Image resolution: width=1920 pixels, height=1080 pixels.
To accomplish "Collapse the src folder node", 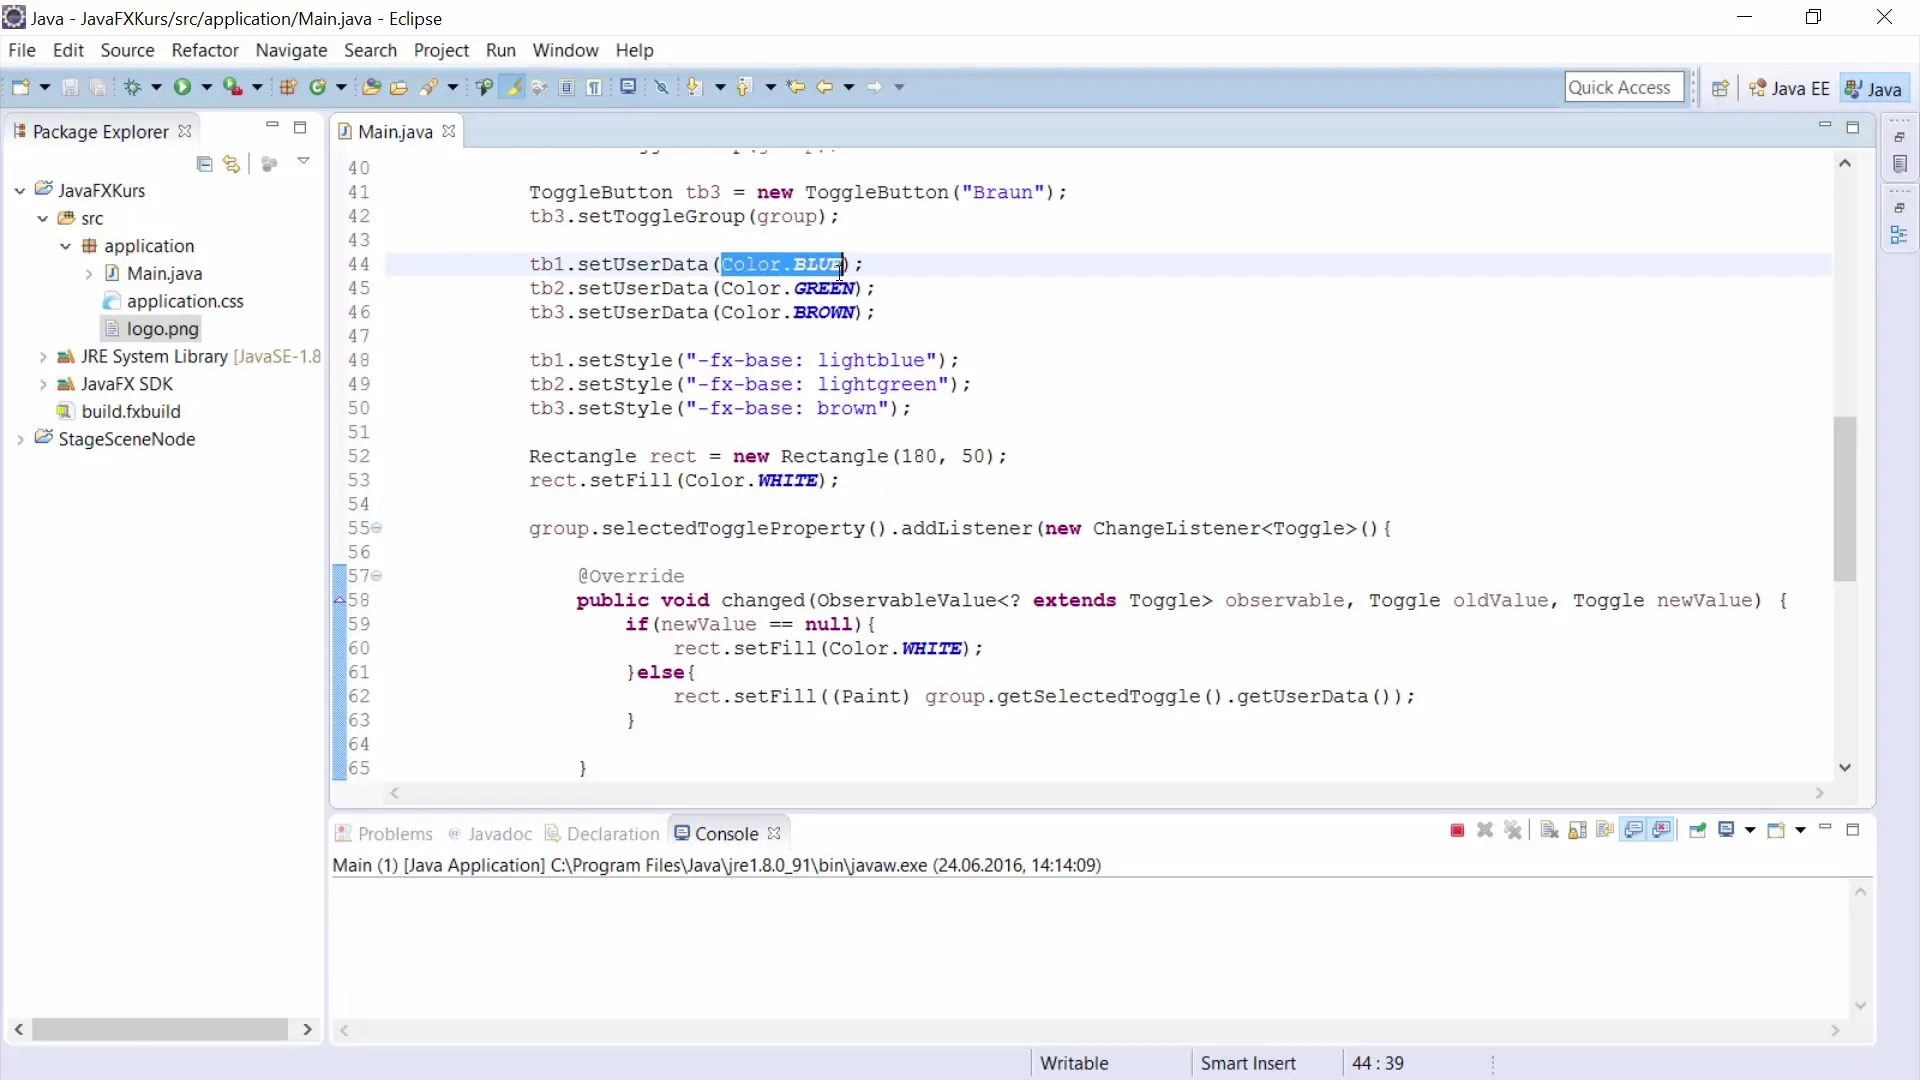I will tap(43, 219).
